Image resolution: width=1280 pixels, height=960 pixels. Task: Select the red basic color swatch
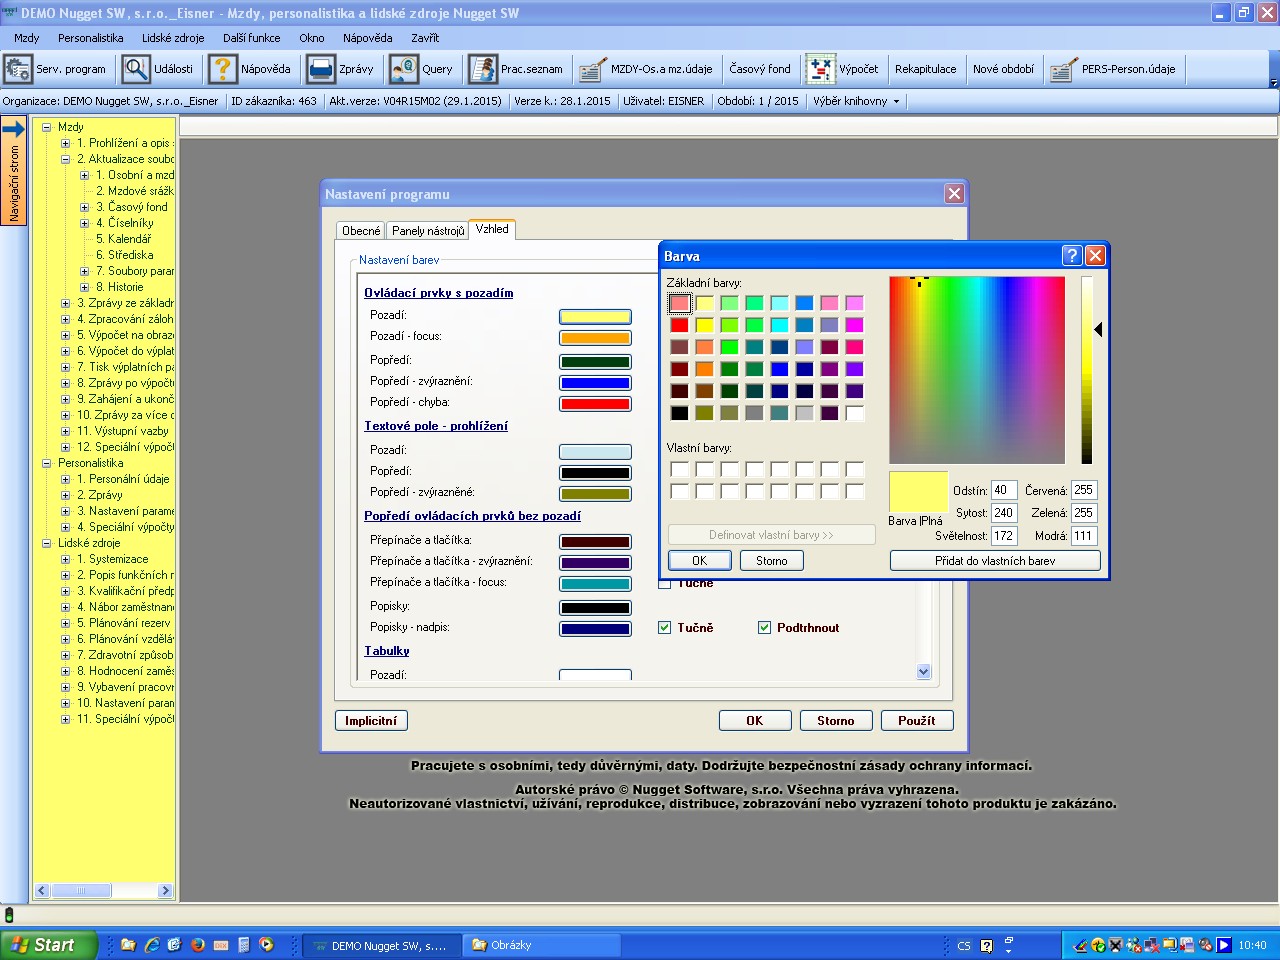click(x=679, y=325)
